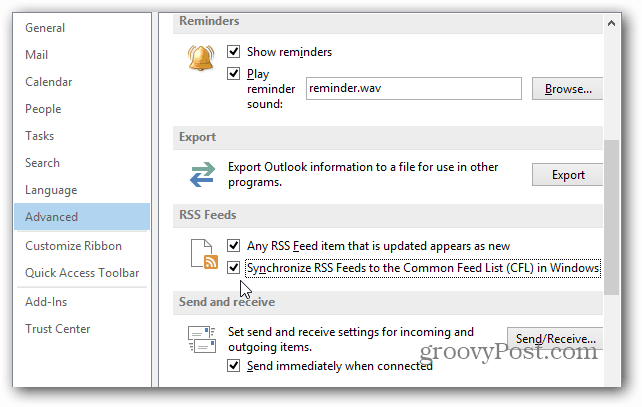Go to Trust Center settings

[x=57, y=329]
